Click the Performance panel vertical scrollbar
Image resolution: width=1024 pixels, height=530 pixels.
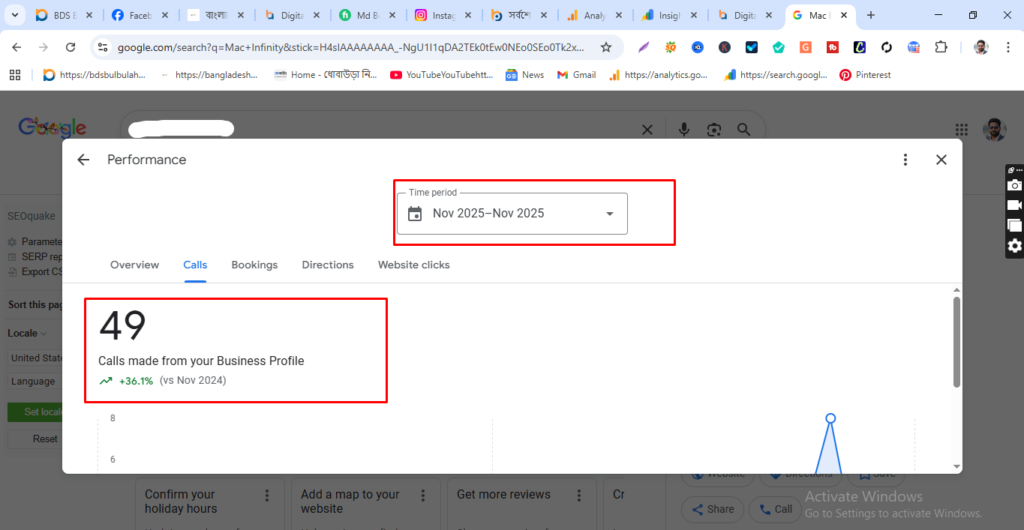pos(957,341)
